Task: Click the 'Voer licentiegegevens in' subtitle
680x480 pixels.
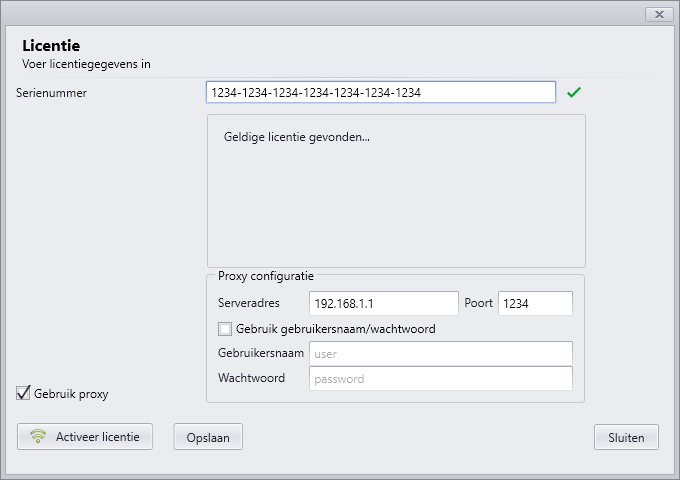Action: point(86,64)
